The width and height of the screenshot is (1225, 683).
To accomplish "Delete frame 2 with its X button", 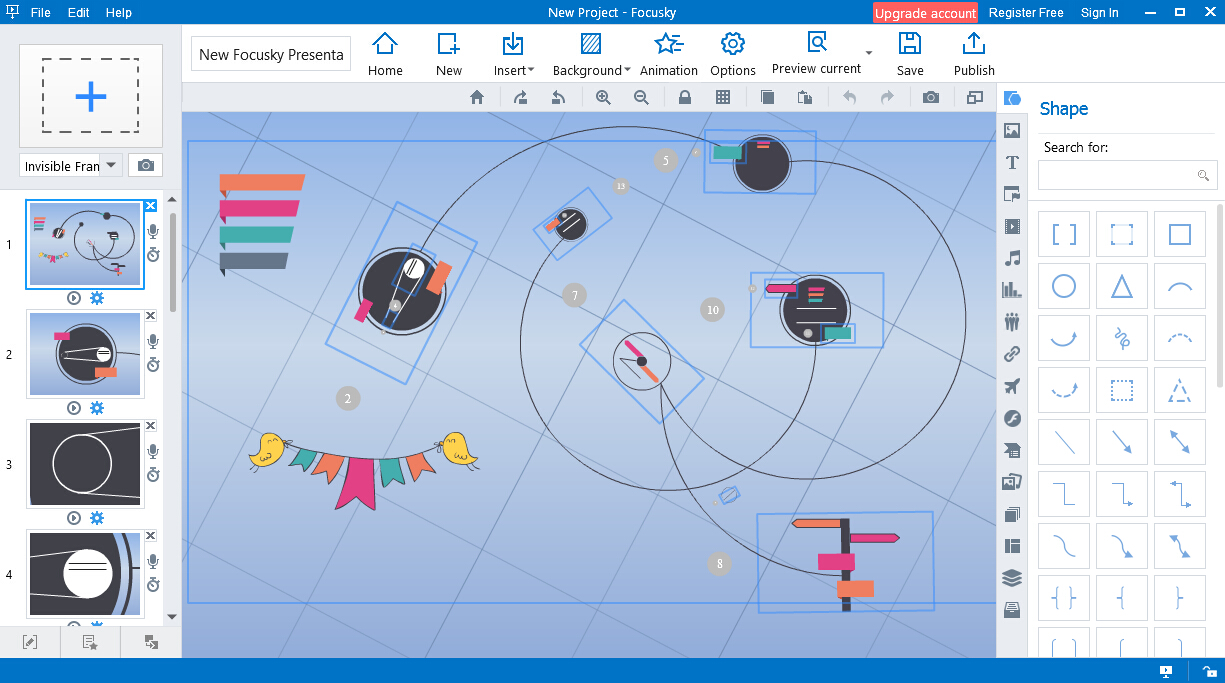I will pyautogui.click(x=151, y=315).
